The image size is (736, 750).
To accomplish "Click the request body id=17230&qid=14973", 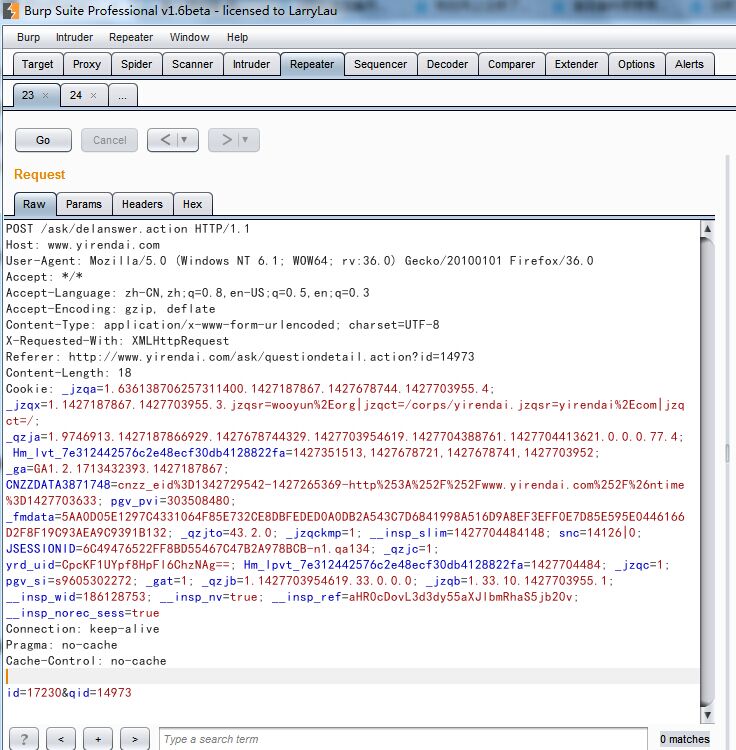I will coord(69,693).
